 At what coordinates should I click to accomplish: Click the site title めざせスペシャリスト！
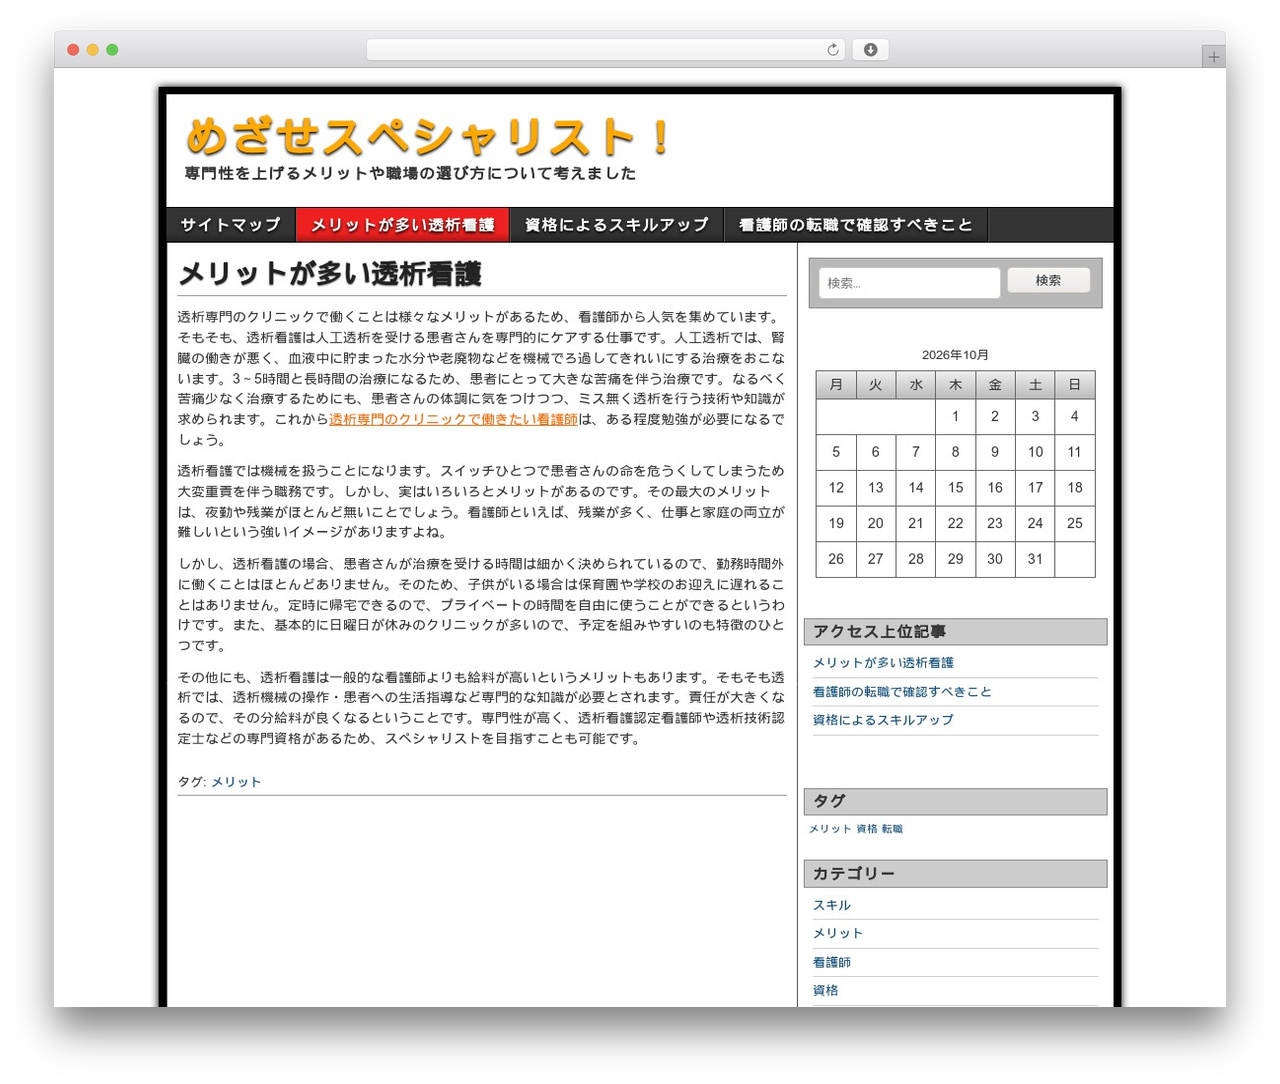(428, 137)
